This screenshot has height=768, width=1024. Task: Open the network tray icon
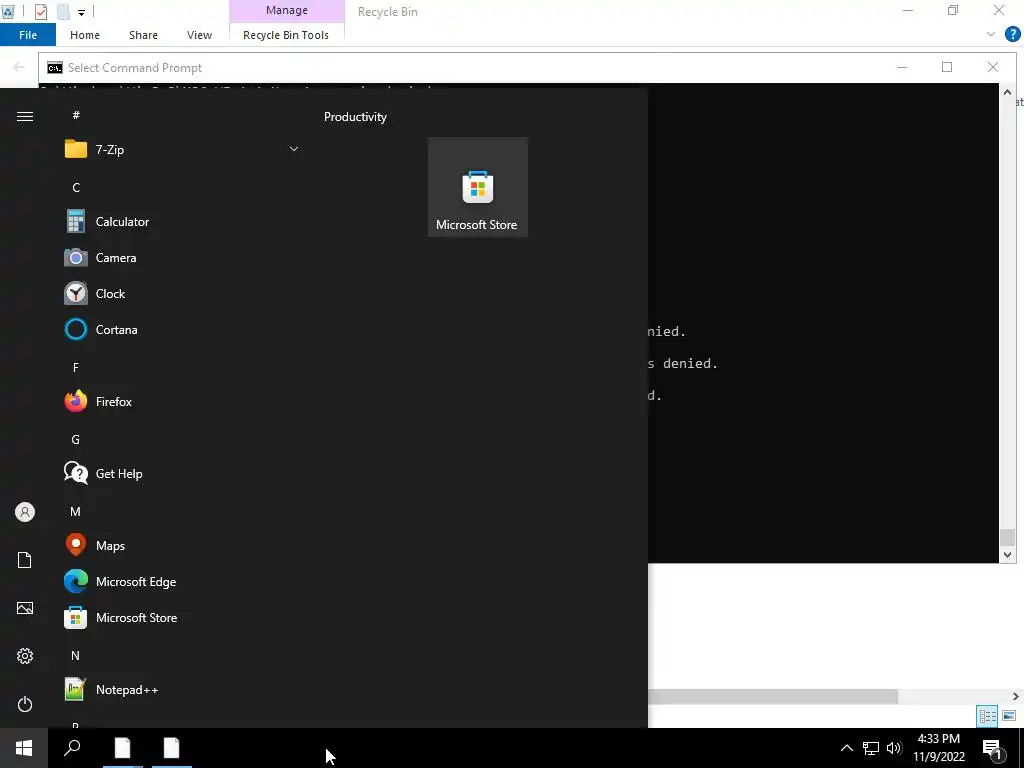(871, 748)
